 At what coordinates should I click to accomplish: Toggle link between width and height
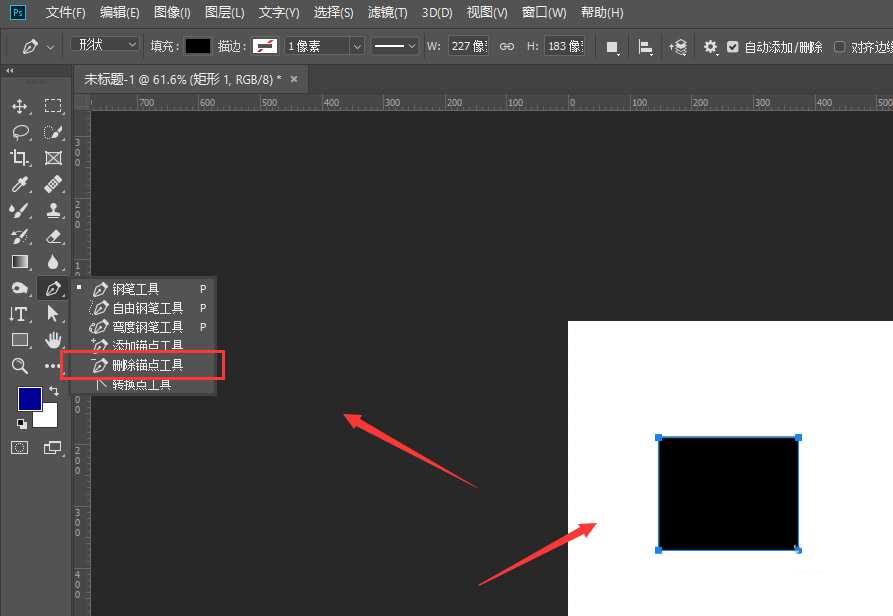tap(507, 47)
